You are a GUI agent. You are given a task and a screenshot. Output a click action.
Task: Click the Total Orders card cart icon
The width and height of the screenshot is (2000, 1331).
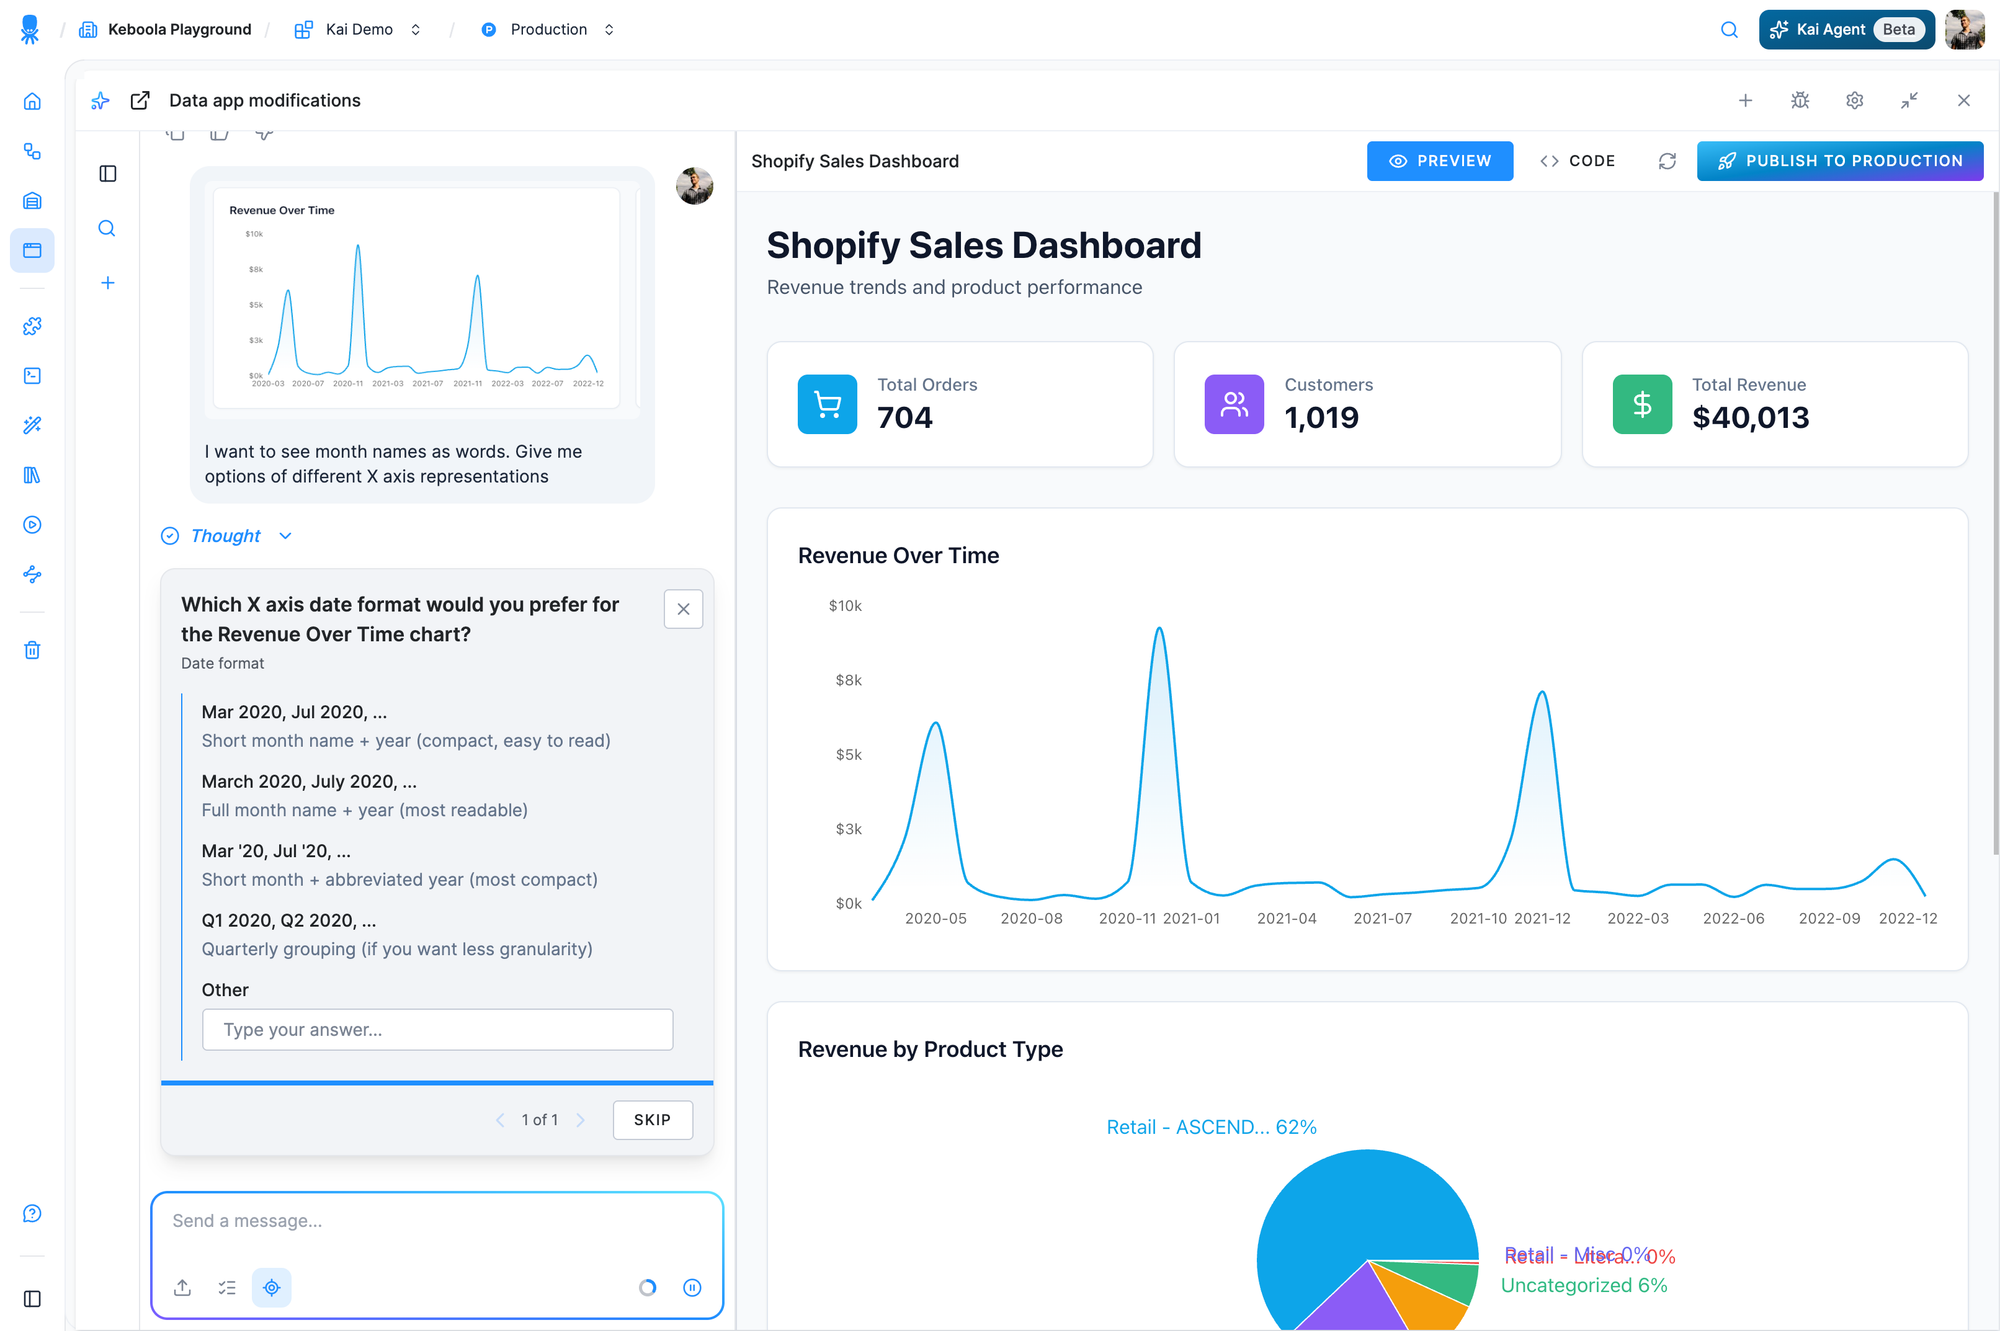tap(827, 404)
